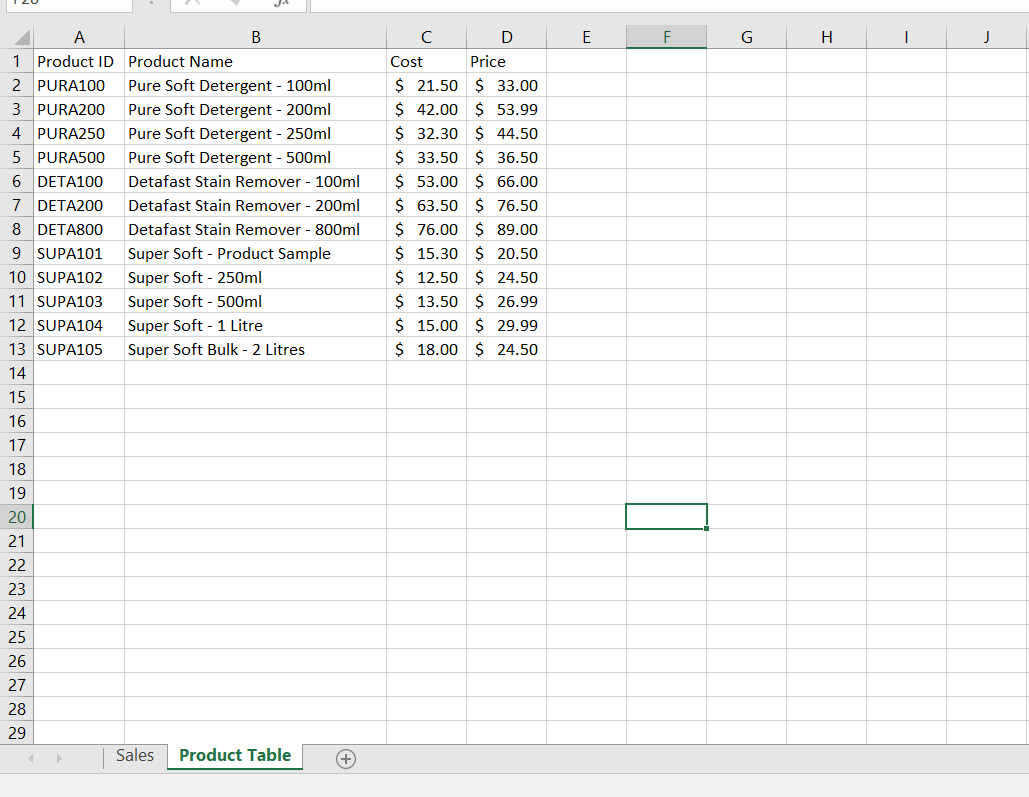Screen dimensions: 1029x797
Task: Select column A header
Action: coord(79,36)
